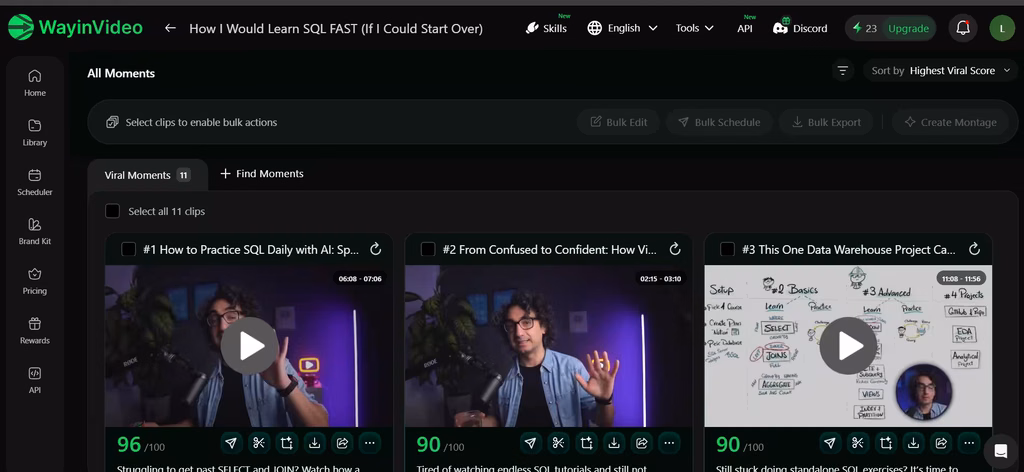Viewport: 1024px width, 472px height.
Task: Open Brand Kit in the sidebar
Action: tap(35, 232)
